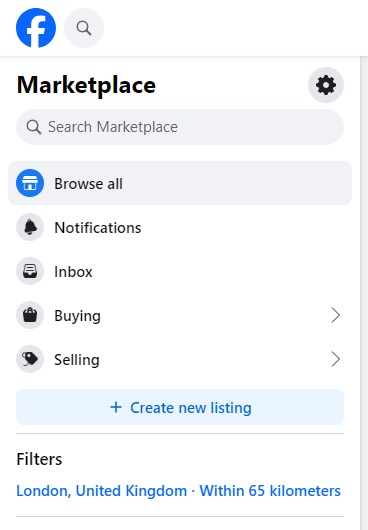
Task: Focus the Search Marketplace field
Action: (180, 127)
